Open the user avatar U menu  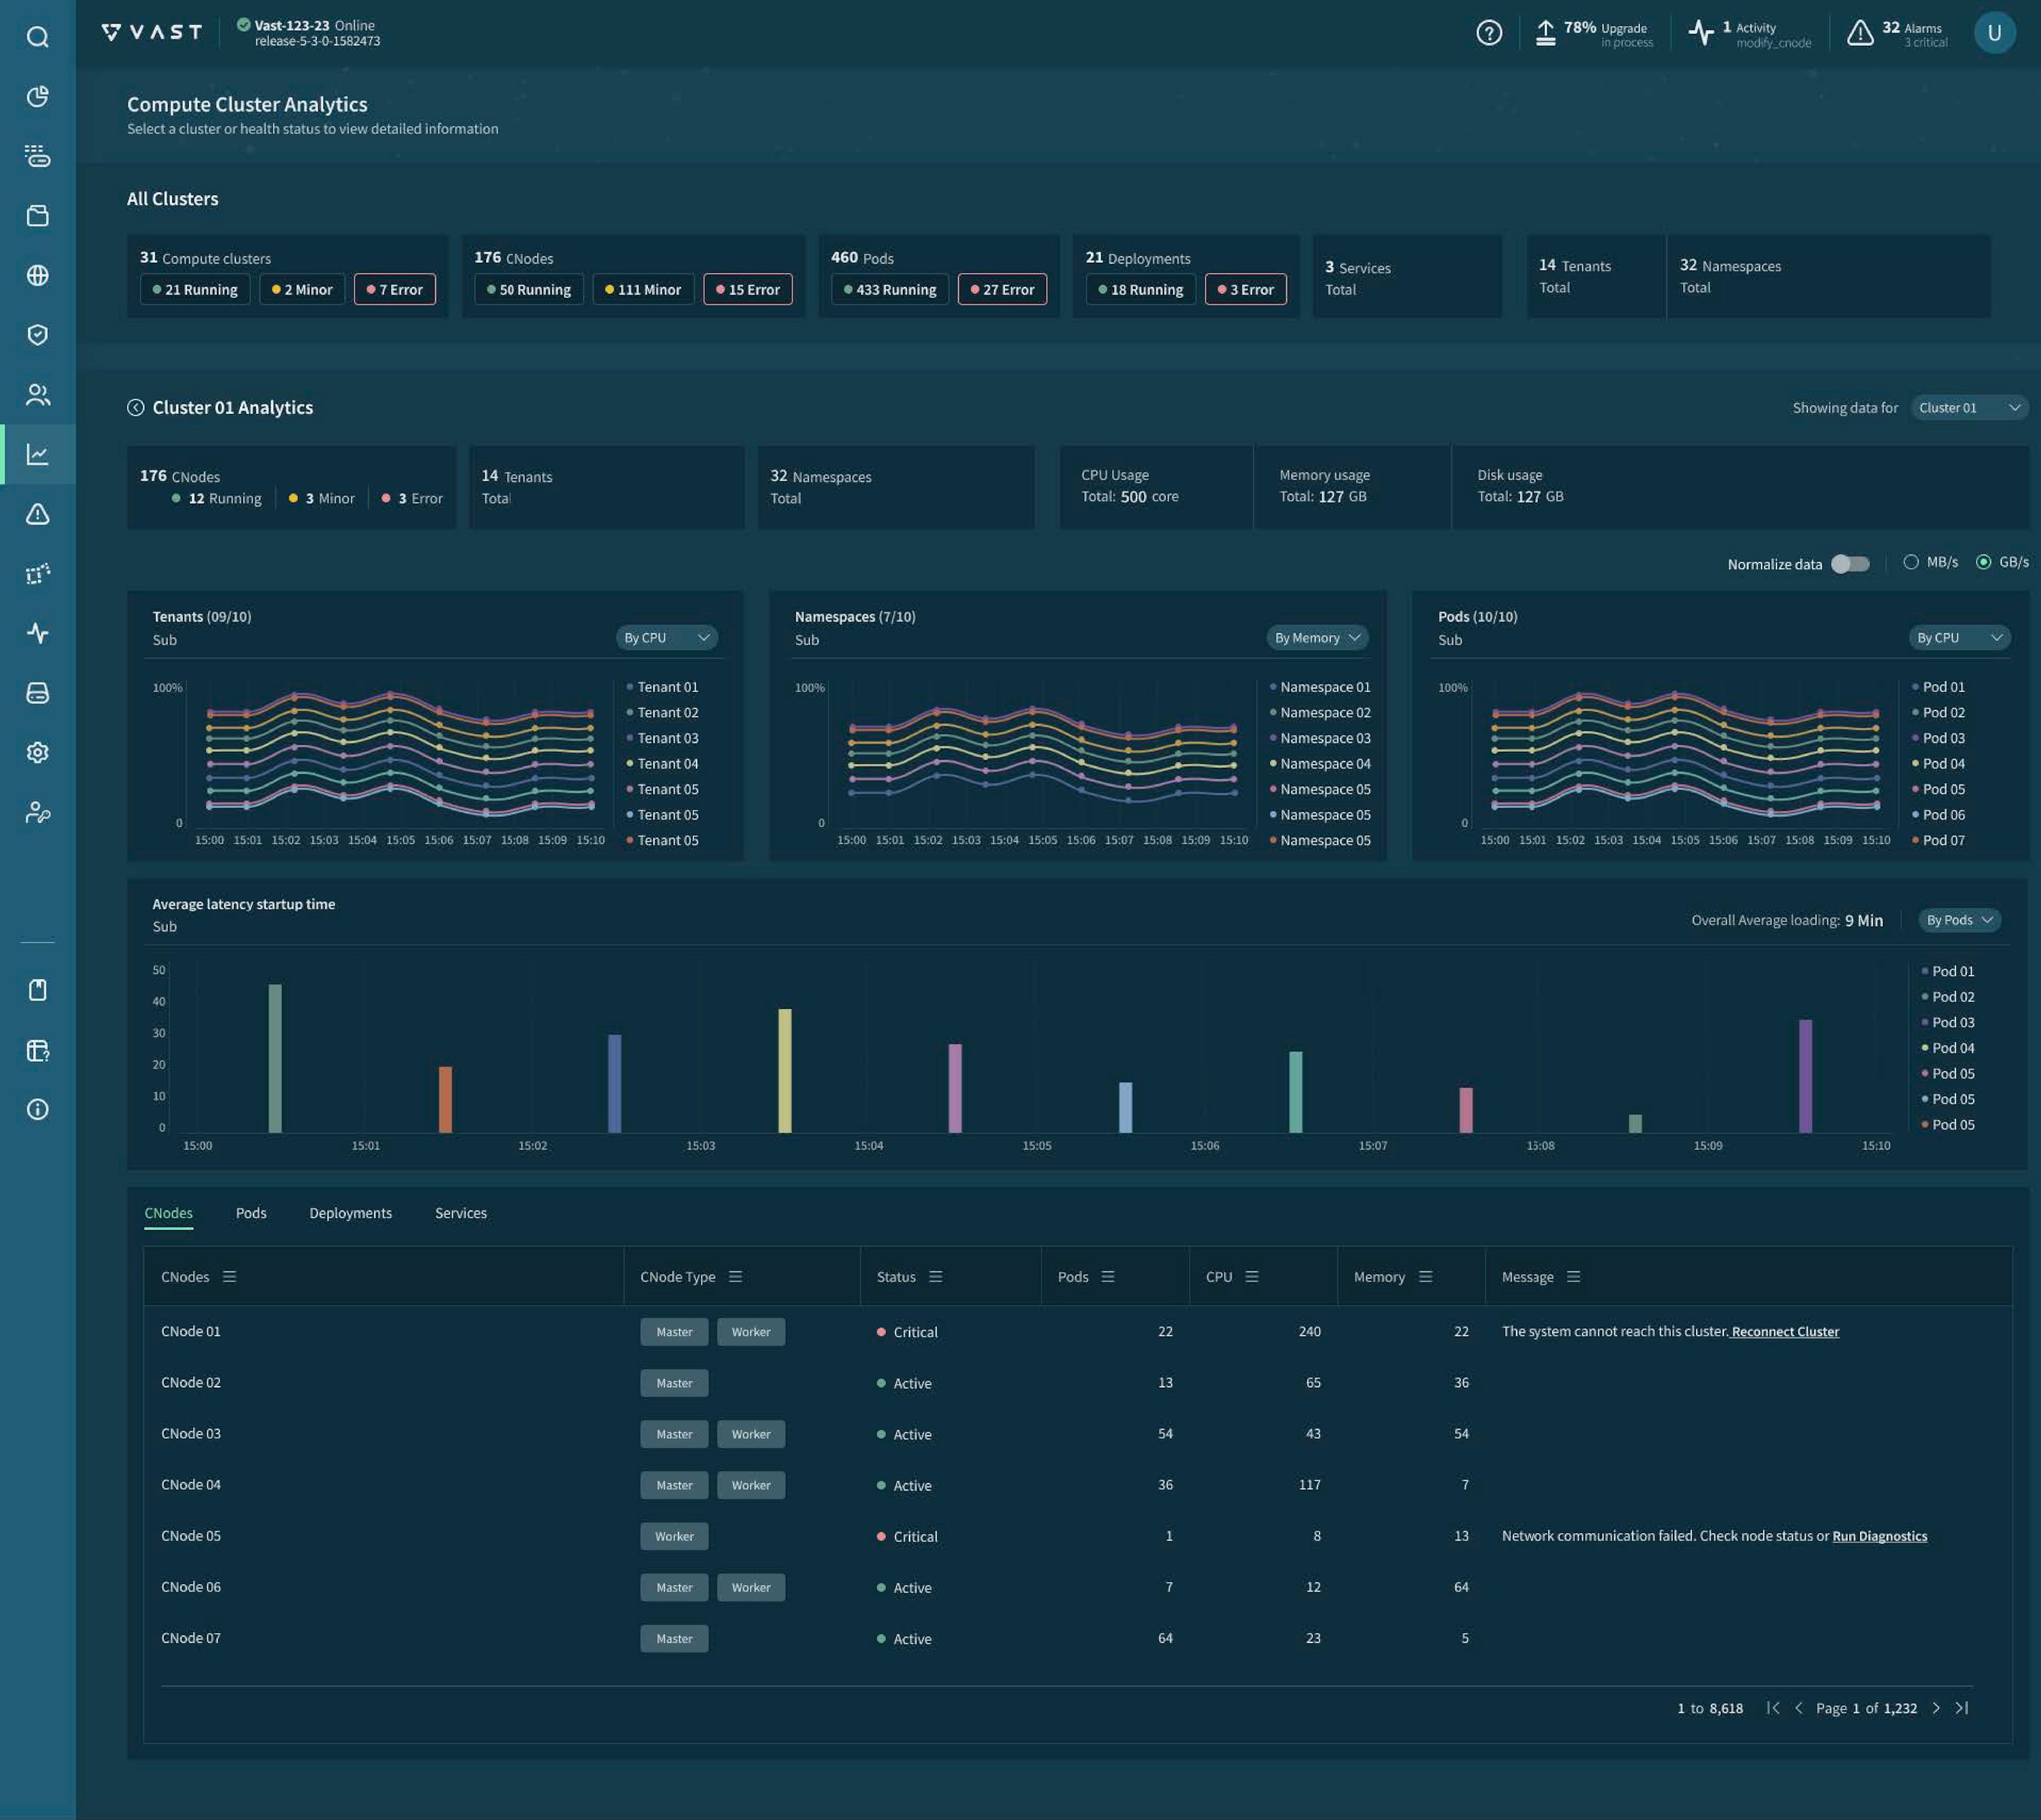[x=1994, y=33]
